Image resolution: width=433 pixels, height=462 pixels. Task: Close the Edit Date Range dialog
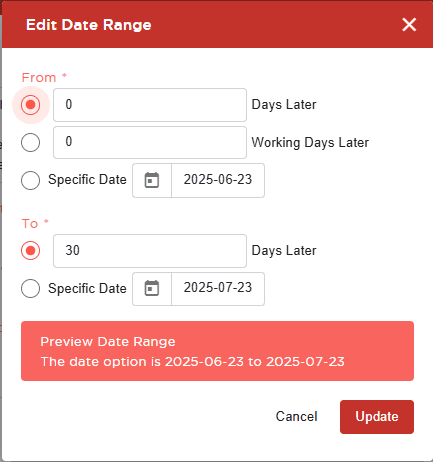pos(409,25)
